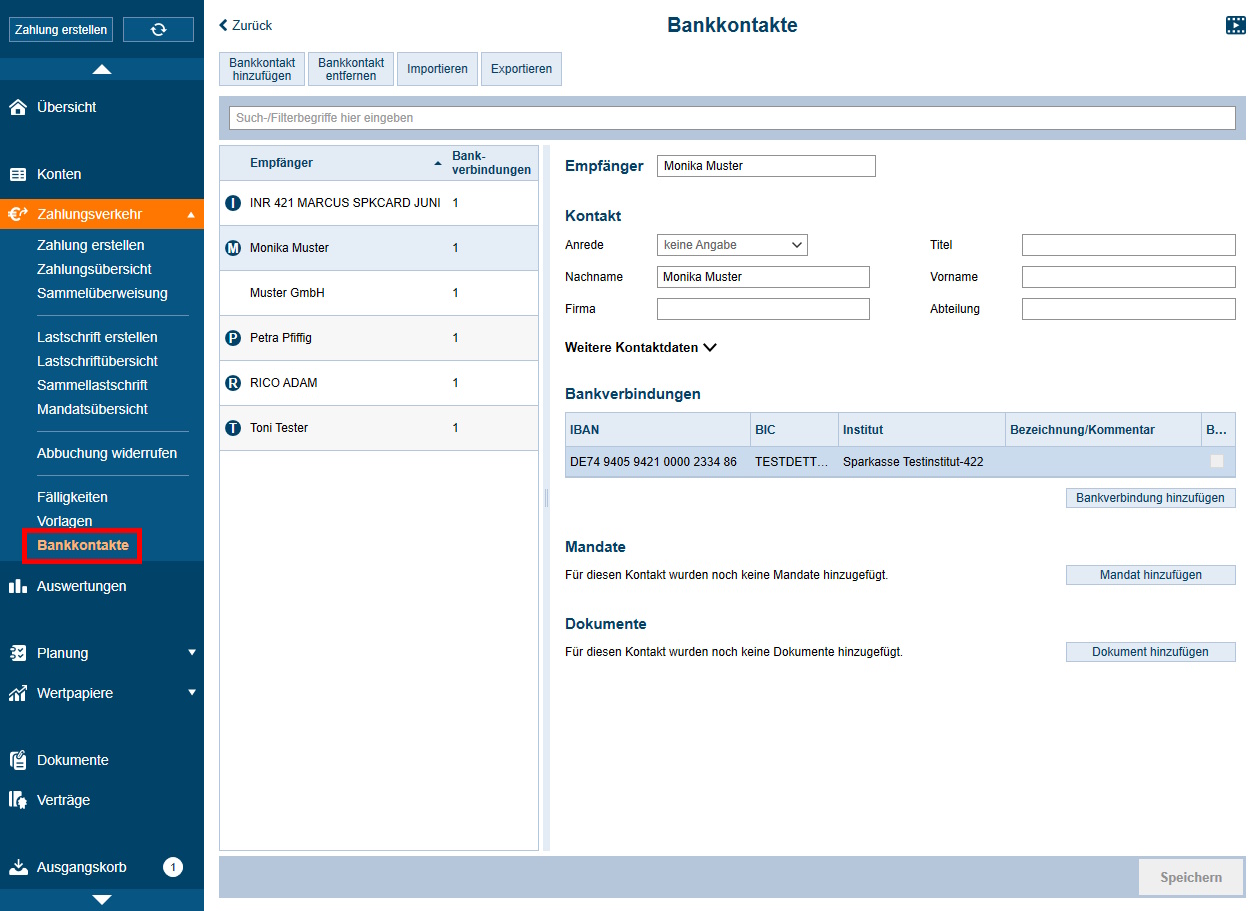The image size is (1254, 911).
Task: Expand the Wertpapiere sidebar section
Action: [x=191, y=692]
